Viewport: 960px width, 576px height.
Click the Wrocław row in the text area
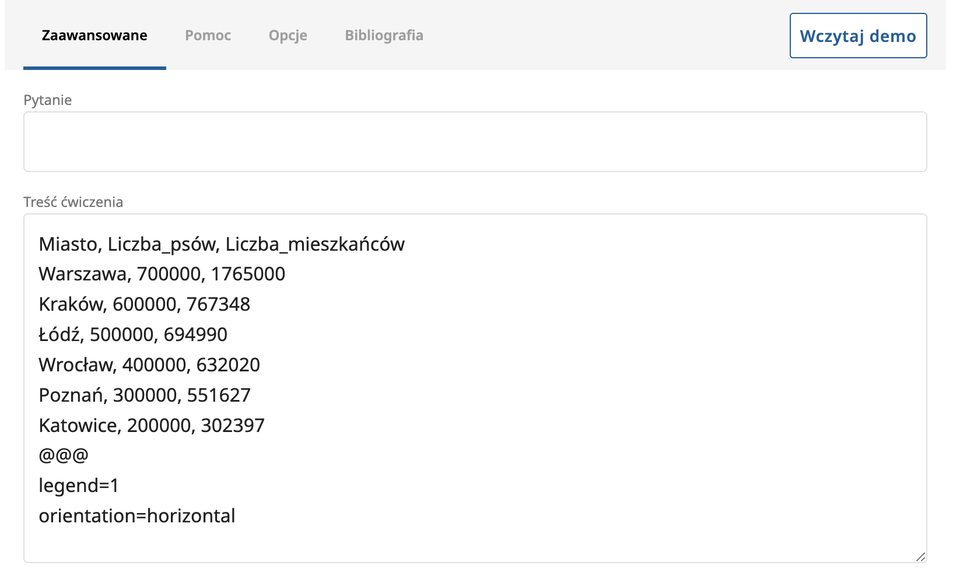coord(149,365)
